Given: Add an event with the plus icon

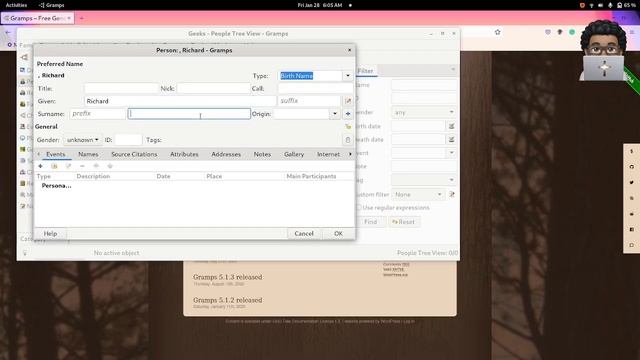Looking at the screenshot, I should coord(40,166).
